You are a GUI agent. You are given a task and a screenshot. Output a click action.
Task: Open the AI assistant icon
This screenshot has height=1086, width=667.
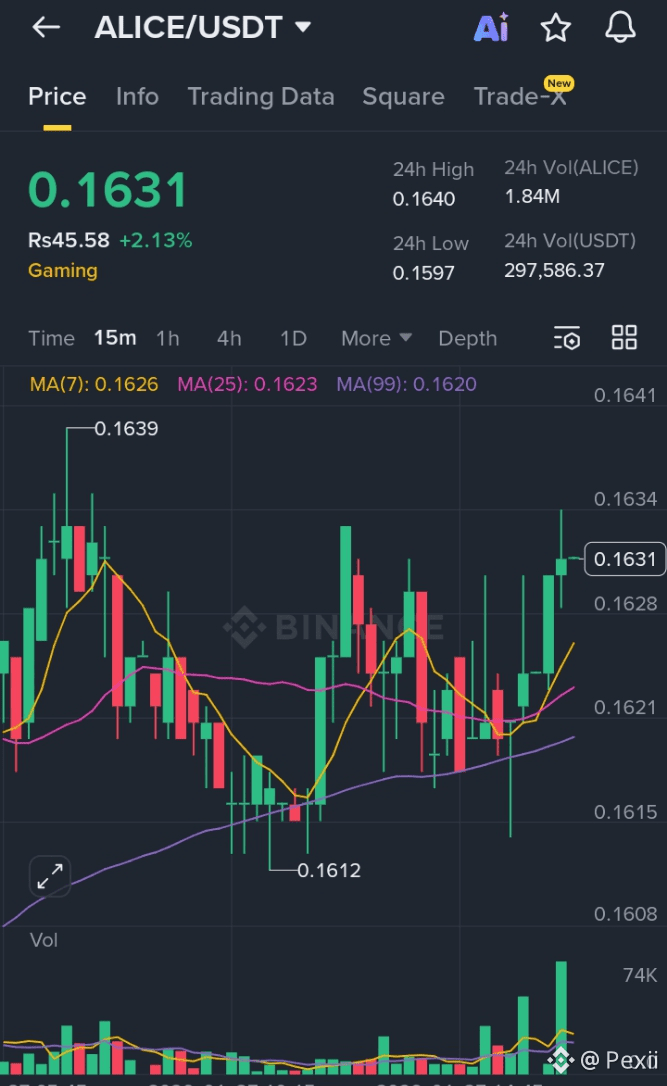click(x=491, y=28)
